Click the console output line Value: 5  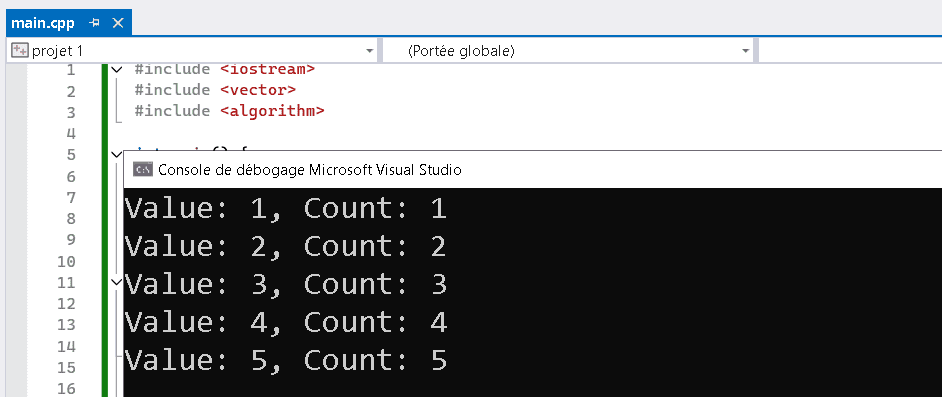coord(286,360)
